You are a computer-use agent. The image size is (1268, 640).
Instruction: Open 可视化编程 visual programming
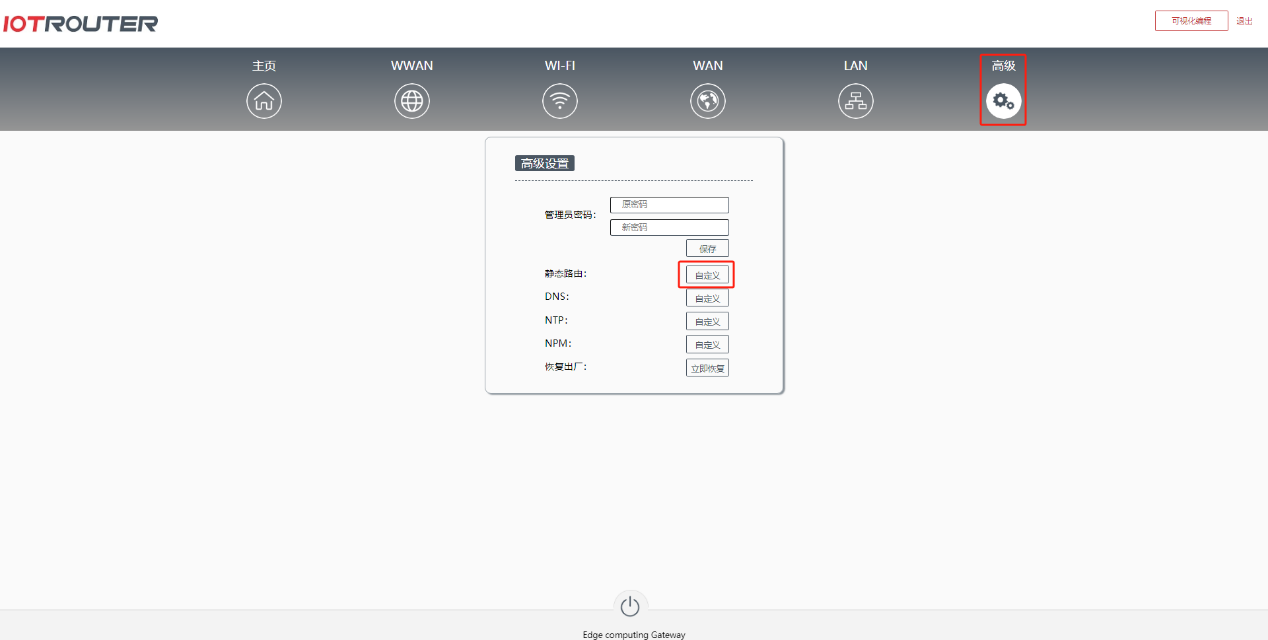point(1191,19)
